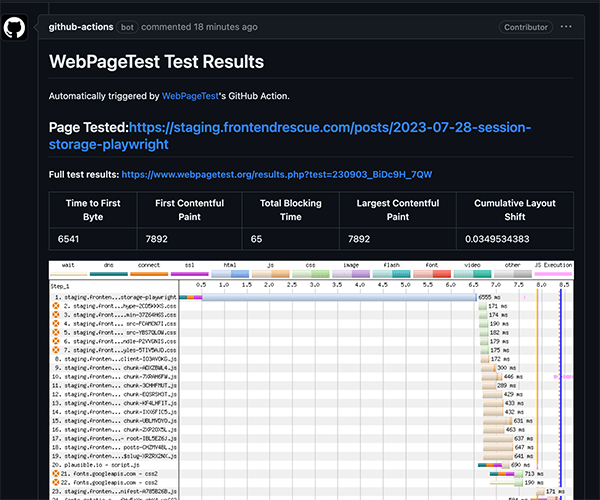Click the 'Total Blocking Time' column header
This screenshot has width=600, height=500.
click(290, 210)
